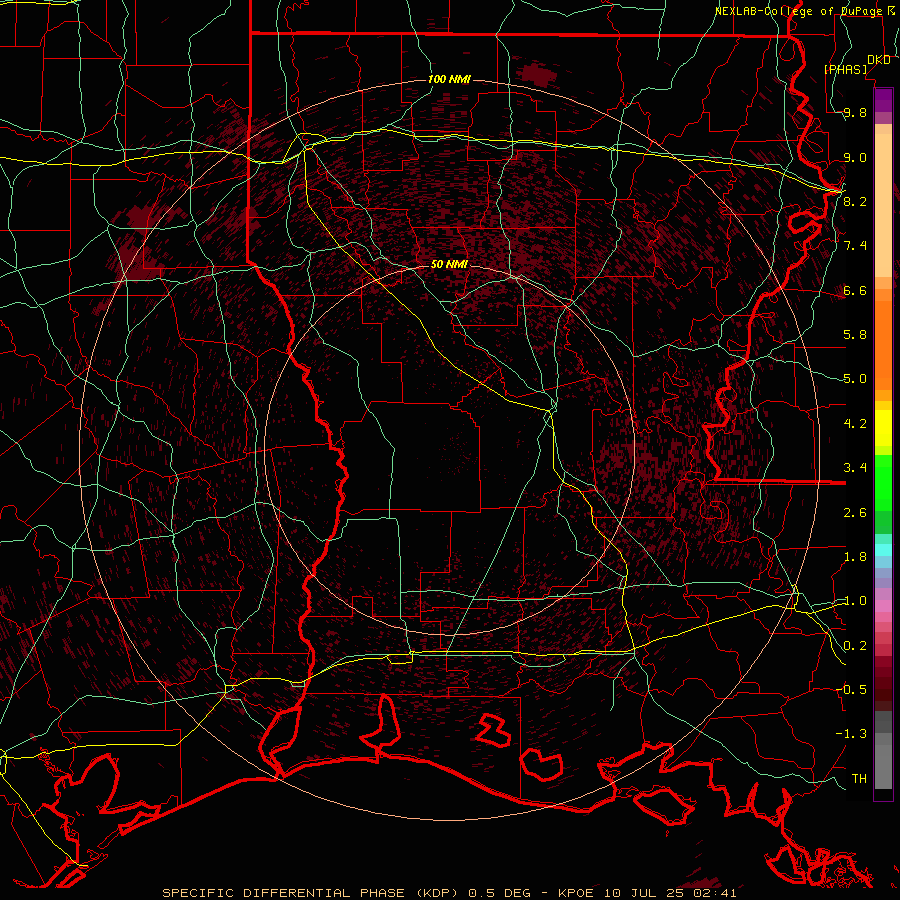900x900 pixels.
Task: Click the 9.0 scale label
Action: click(x=855, y=158)
